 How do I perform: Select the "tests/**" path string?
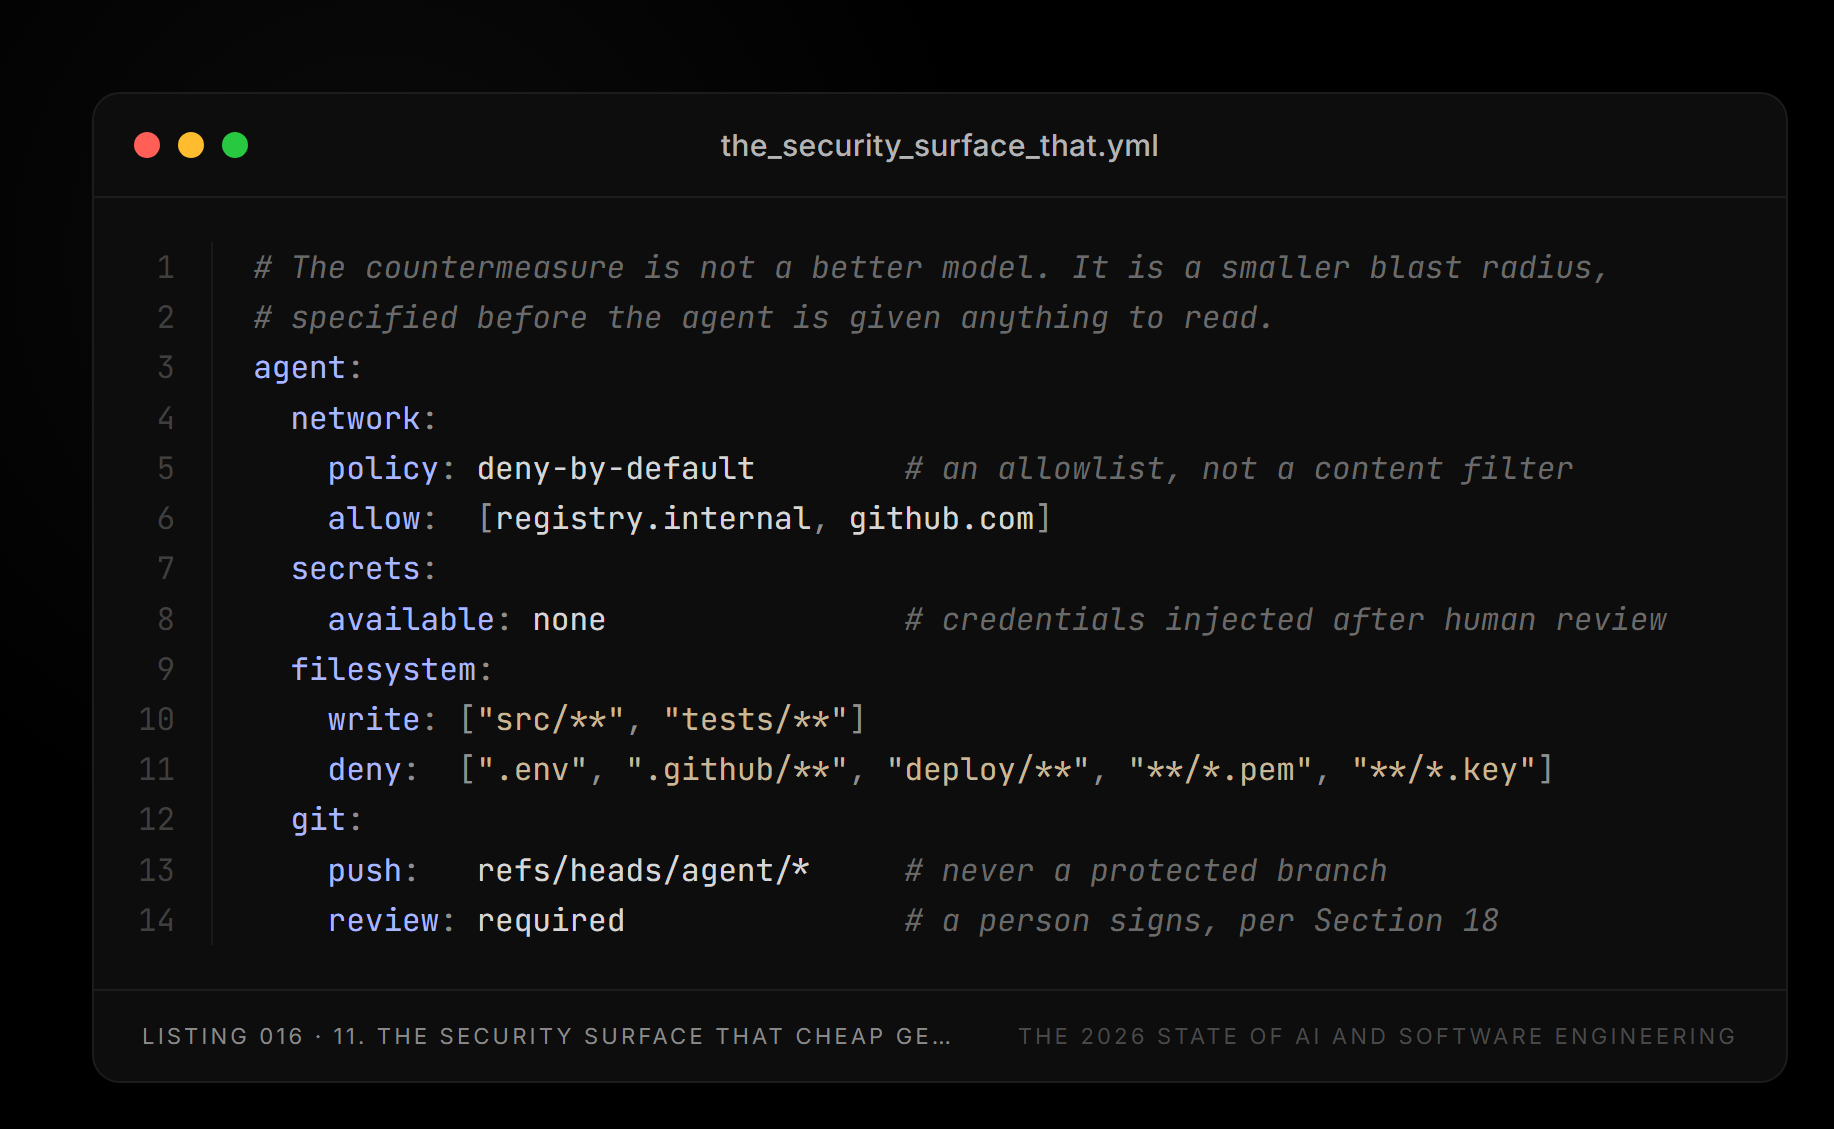(x=755, y=719)
